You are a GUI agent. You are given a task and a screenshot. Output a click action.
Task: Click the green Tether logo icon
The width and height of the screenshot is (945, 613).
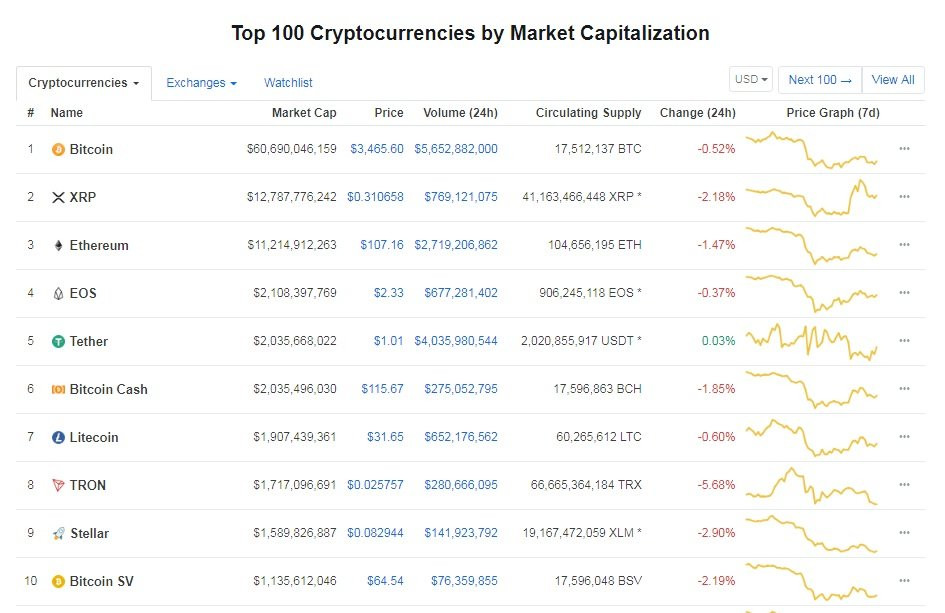point(58,341)
